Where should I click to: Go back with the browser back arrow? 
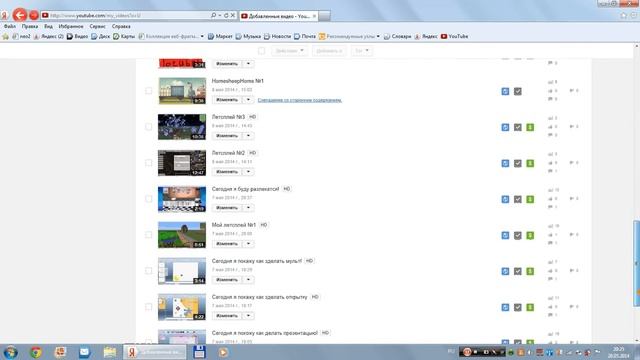[19, 15]
